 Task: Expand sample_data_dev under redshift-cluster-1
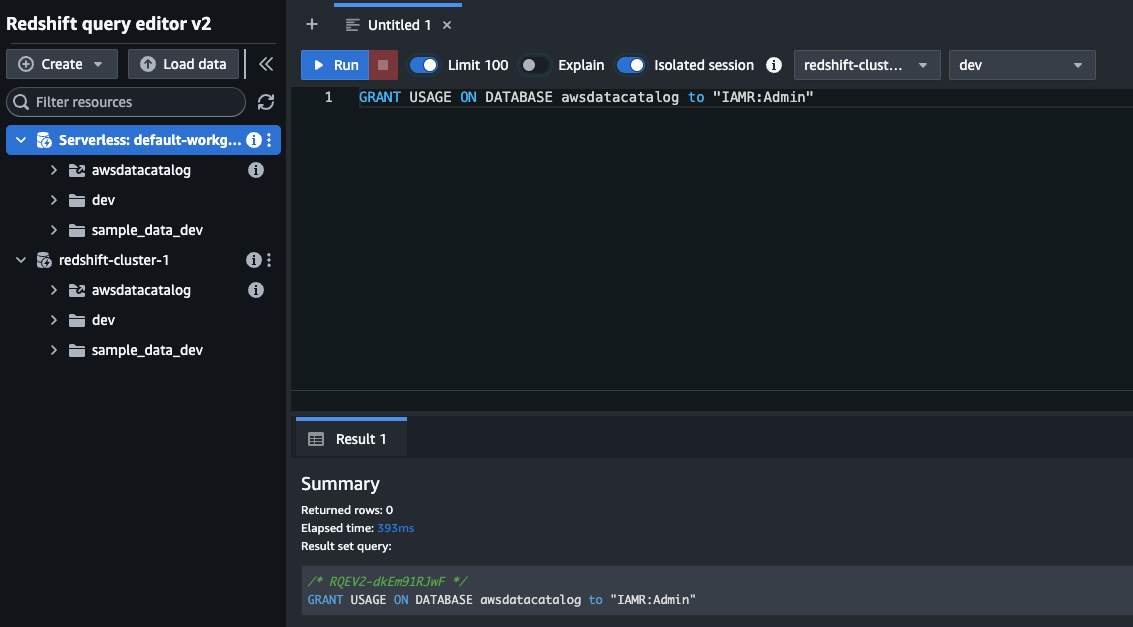point(53,350)
